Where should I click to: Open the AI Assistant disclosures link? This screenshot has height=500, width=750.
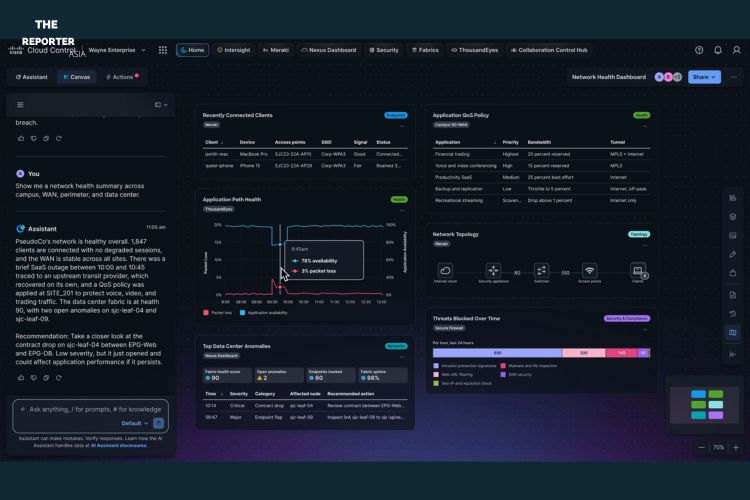119,445
